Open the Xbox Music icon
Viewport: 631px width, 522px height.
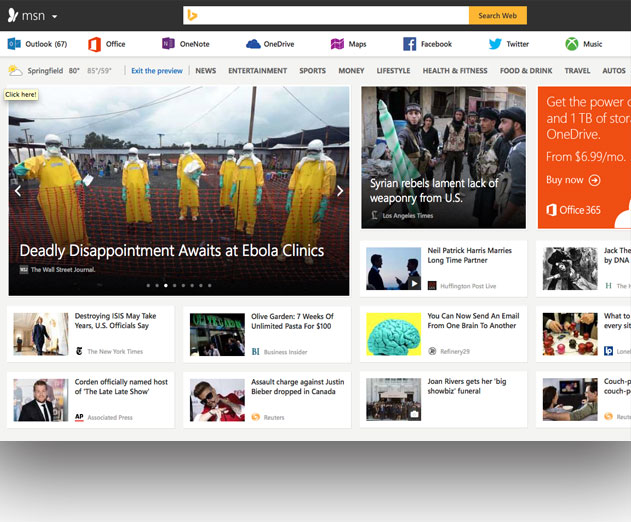[572, 44]
